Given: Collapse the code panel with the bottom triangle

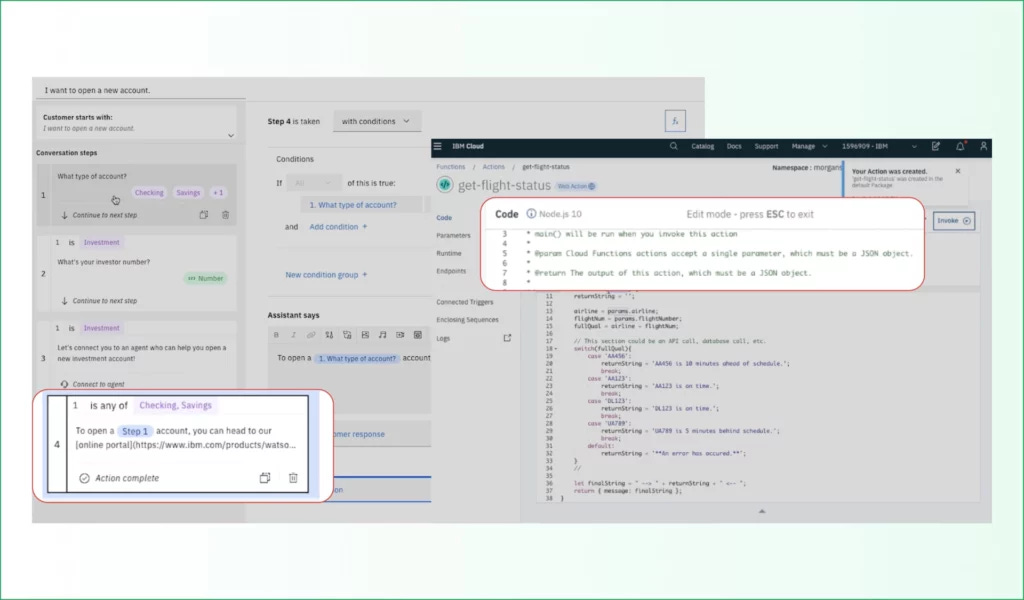Looking at the screenshot, I should 761,511.
